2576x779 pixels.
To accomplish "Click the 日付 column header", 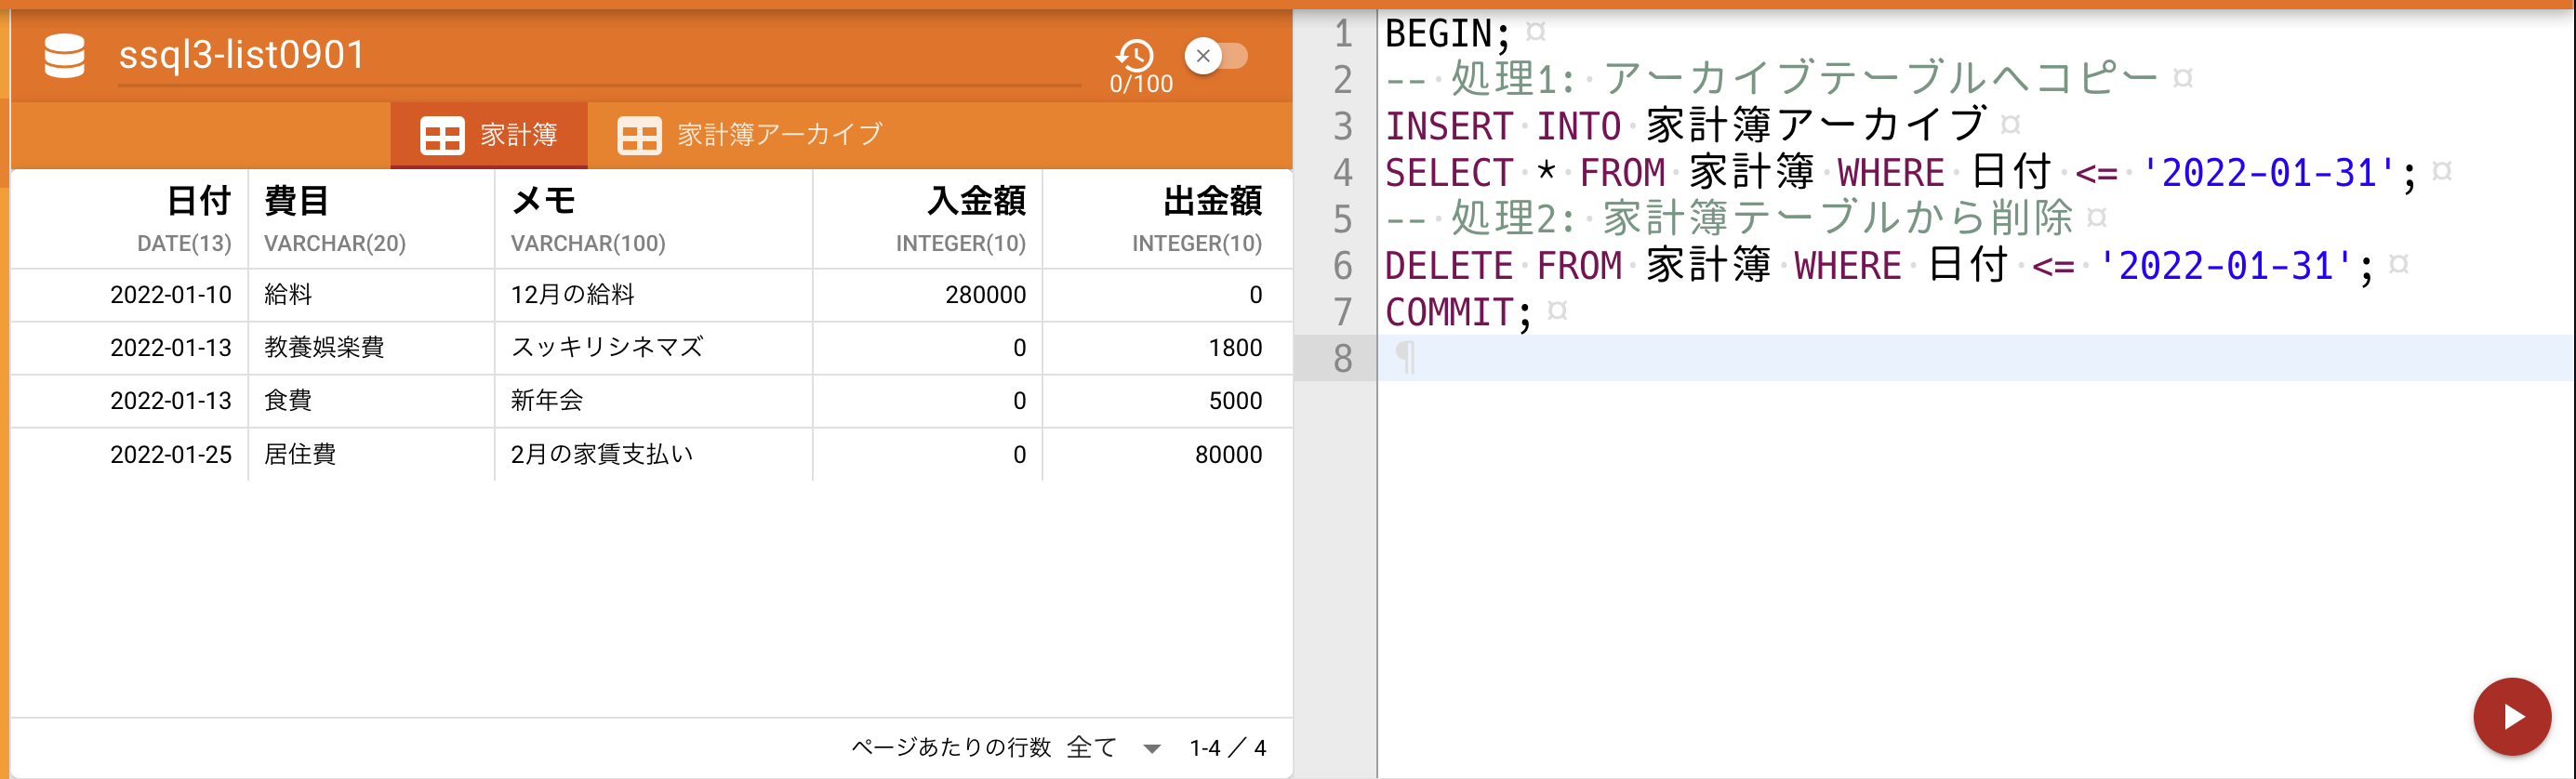I will [x=130, y=219].
